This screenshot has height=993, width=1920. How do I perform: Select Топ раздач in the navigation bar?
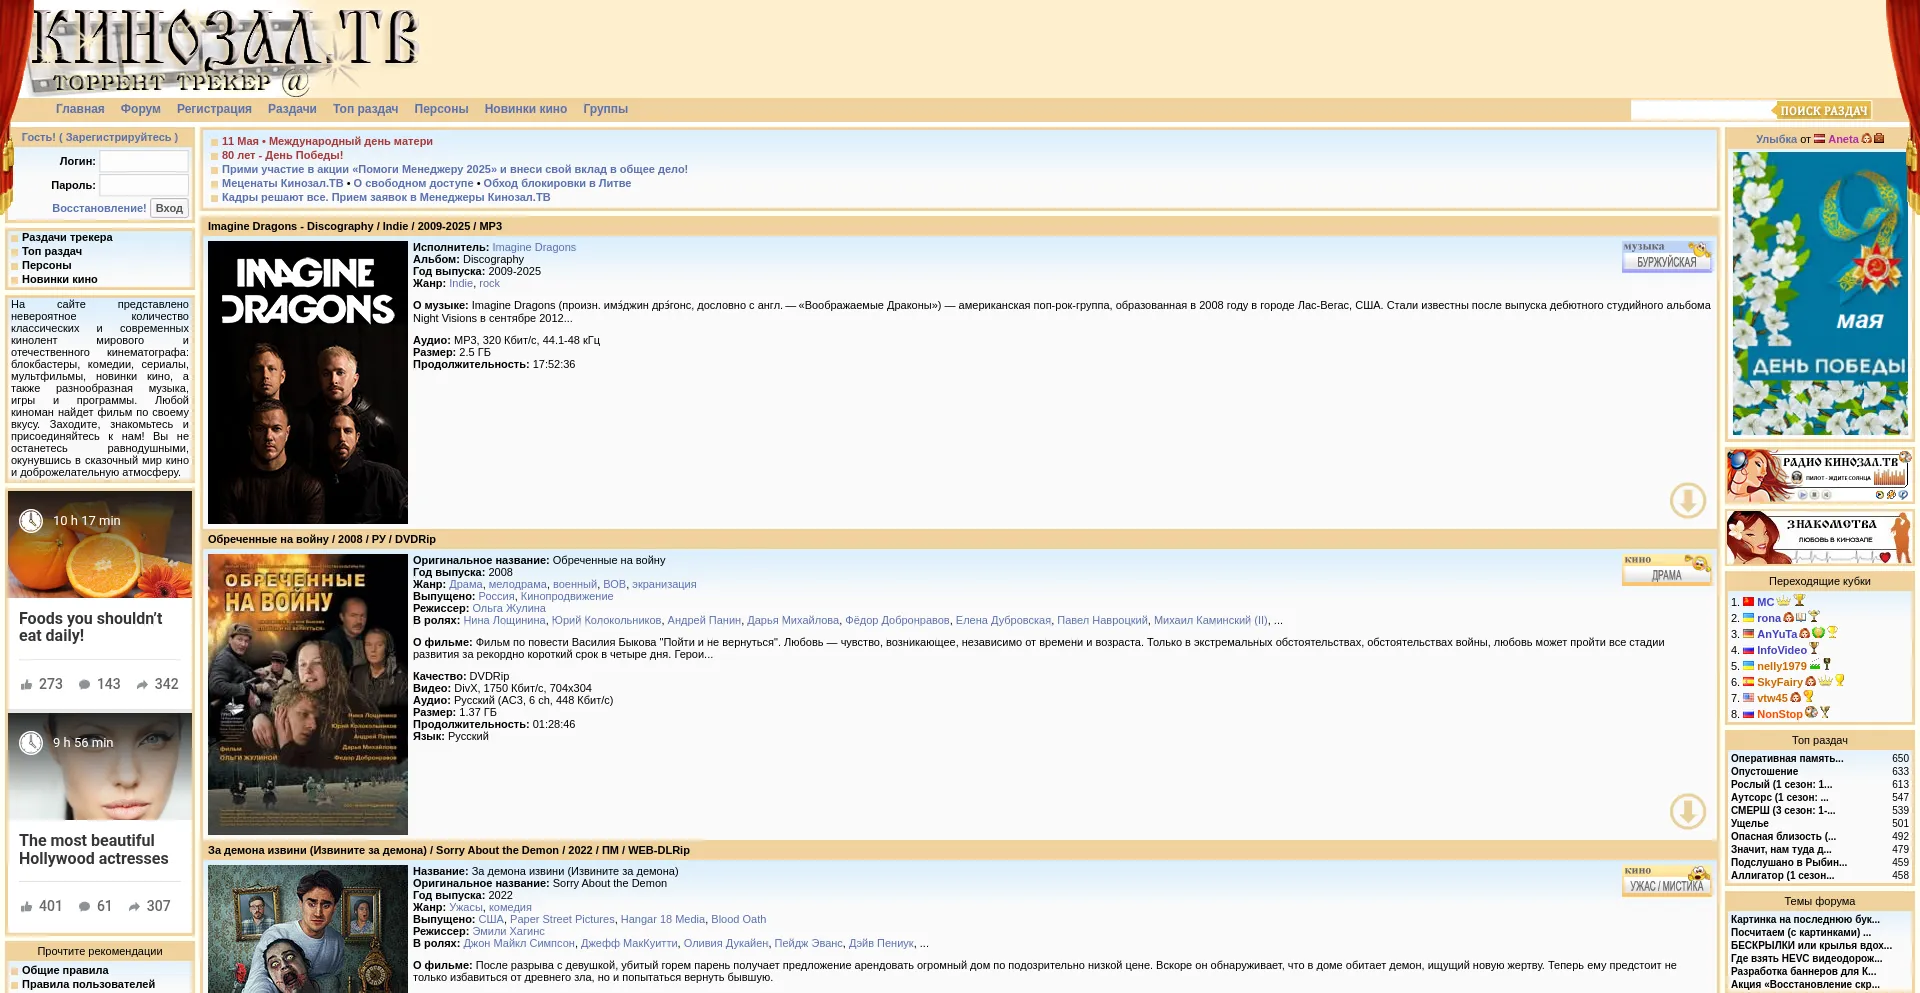click(365, 109)
